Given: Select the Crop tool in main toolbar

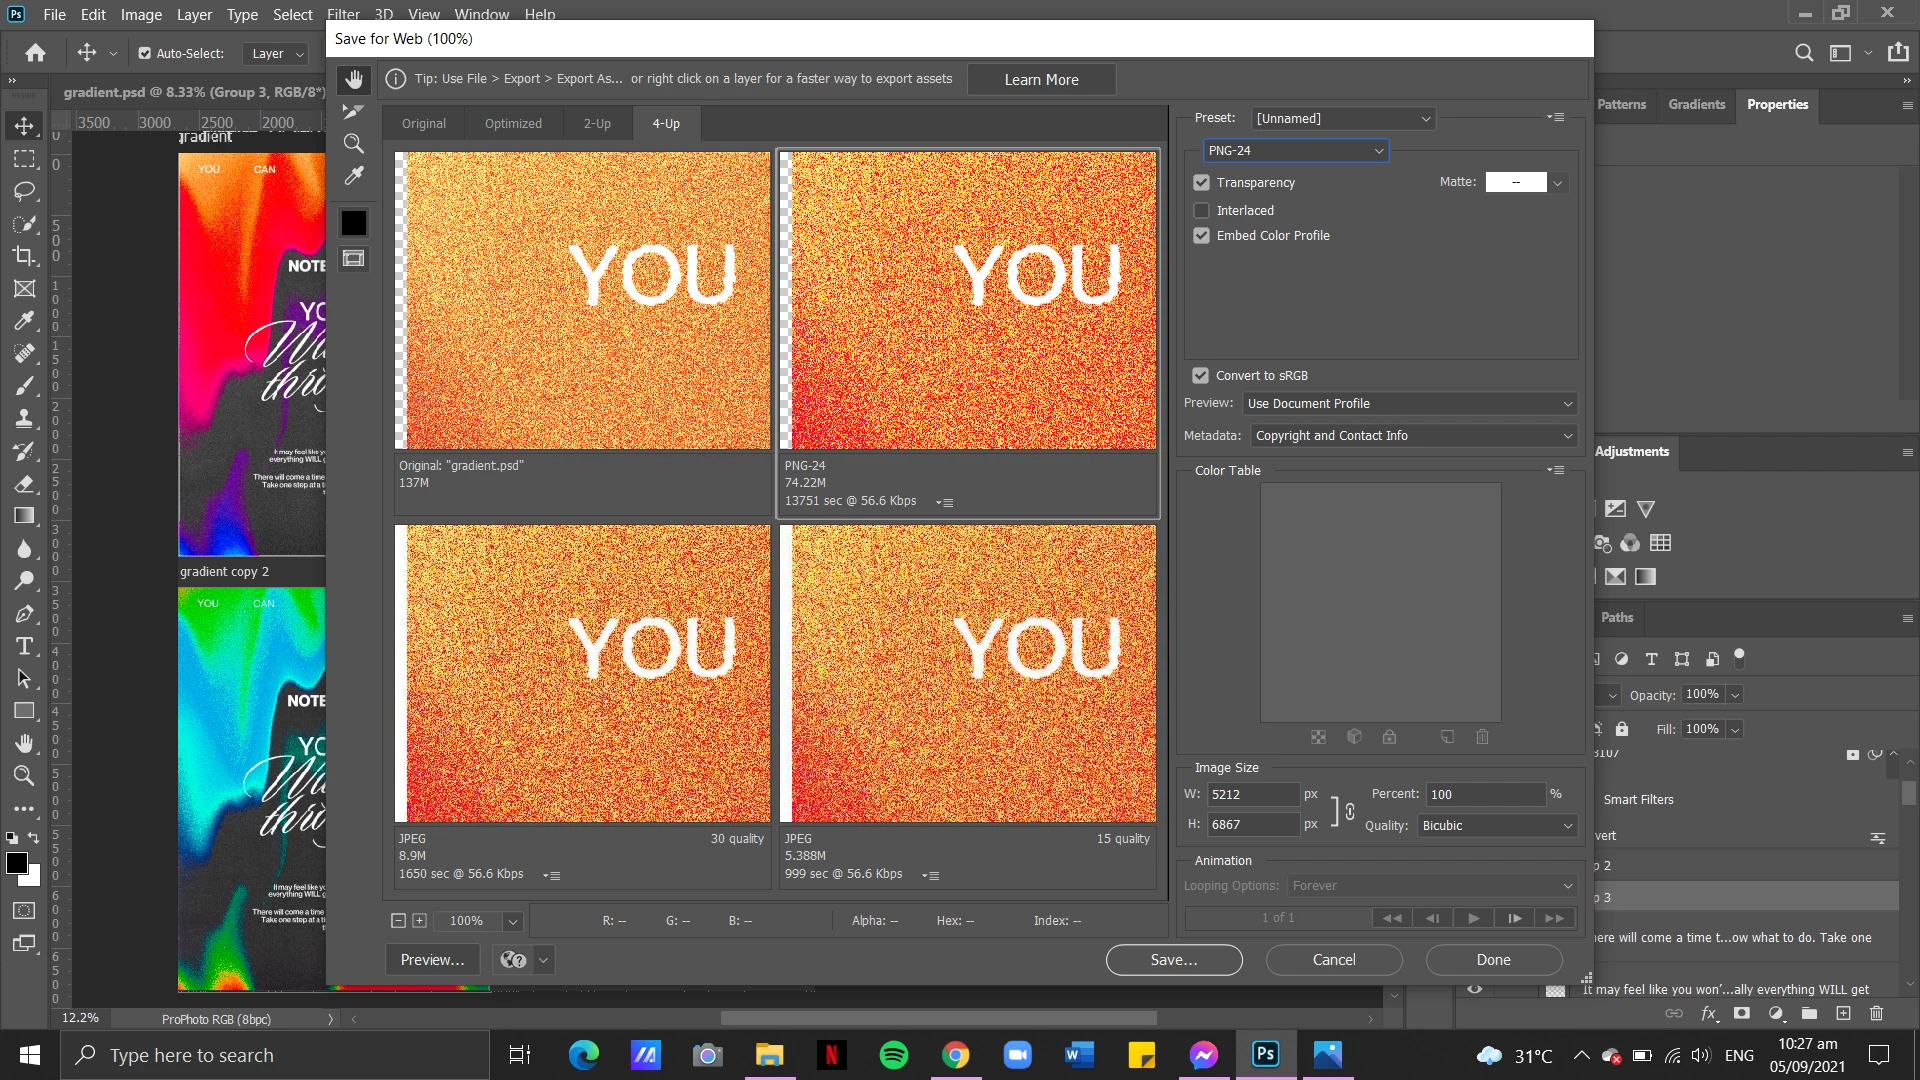Looking at the screenshot, I should coord(25,256).
